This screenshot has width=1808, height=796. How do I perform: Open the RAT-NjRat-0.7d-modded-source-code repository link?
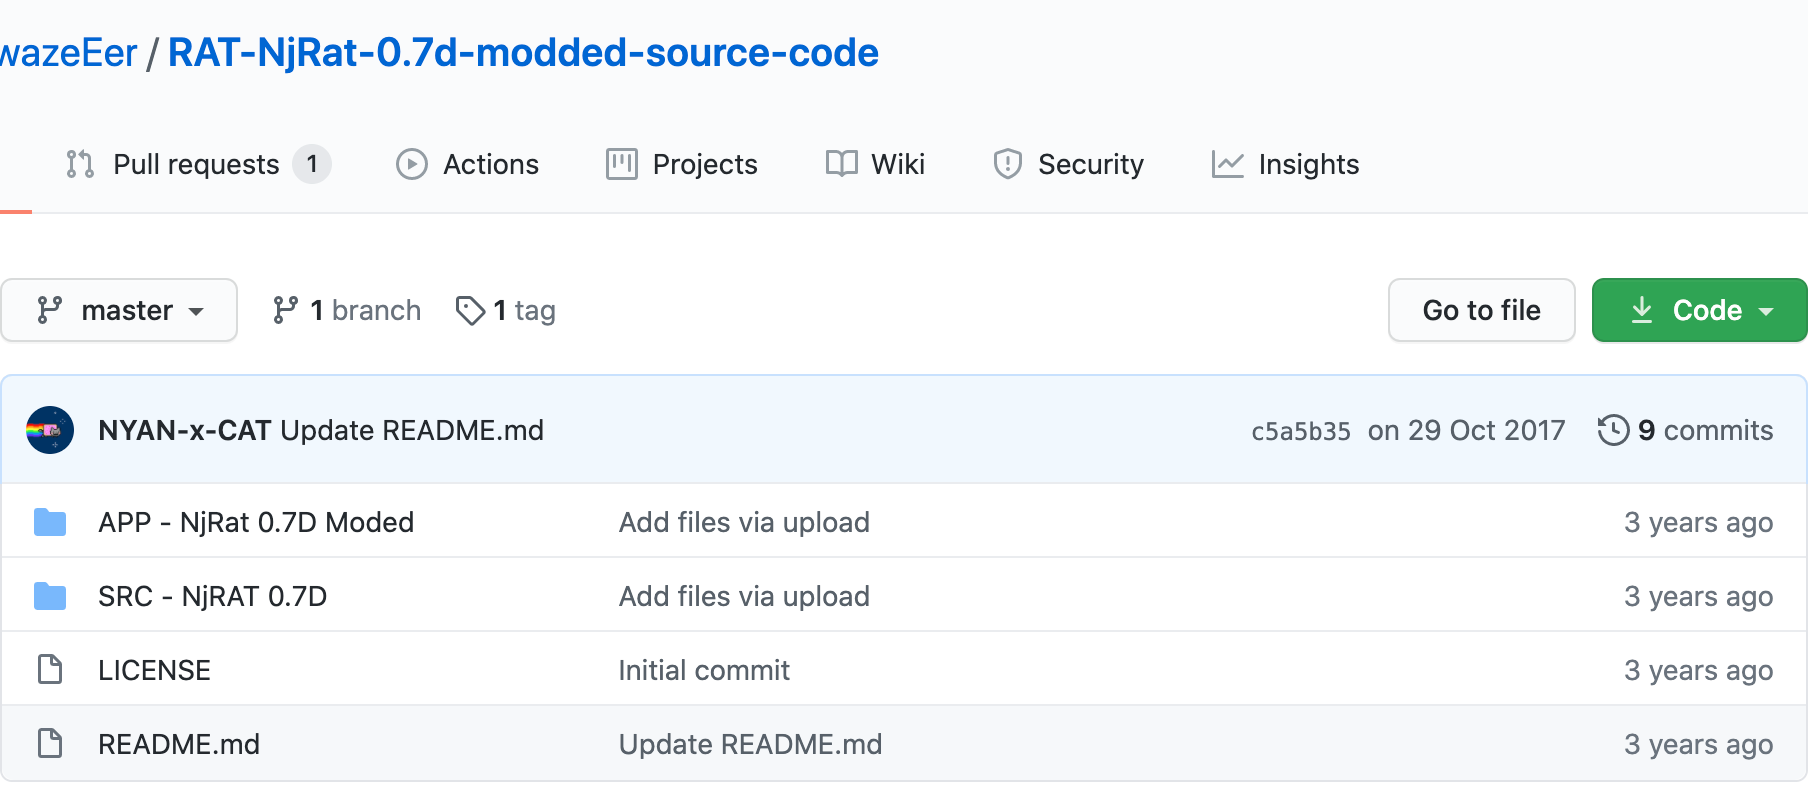point(523,52)
